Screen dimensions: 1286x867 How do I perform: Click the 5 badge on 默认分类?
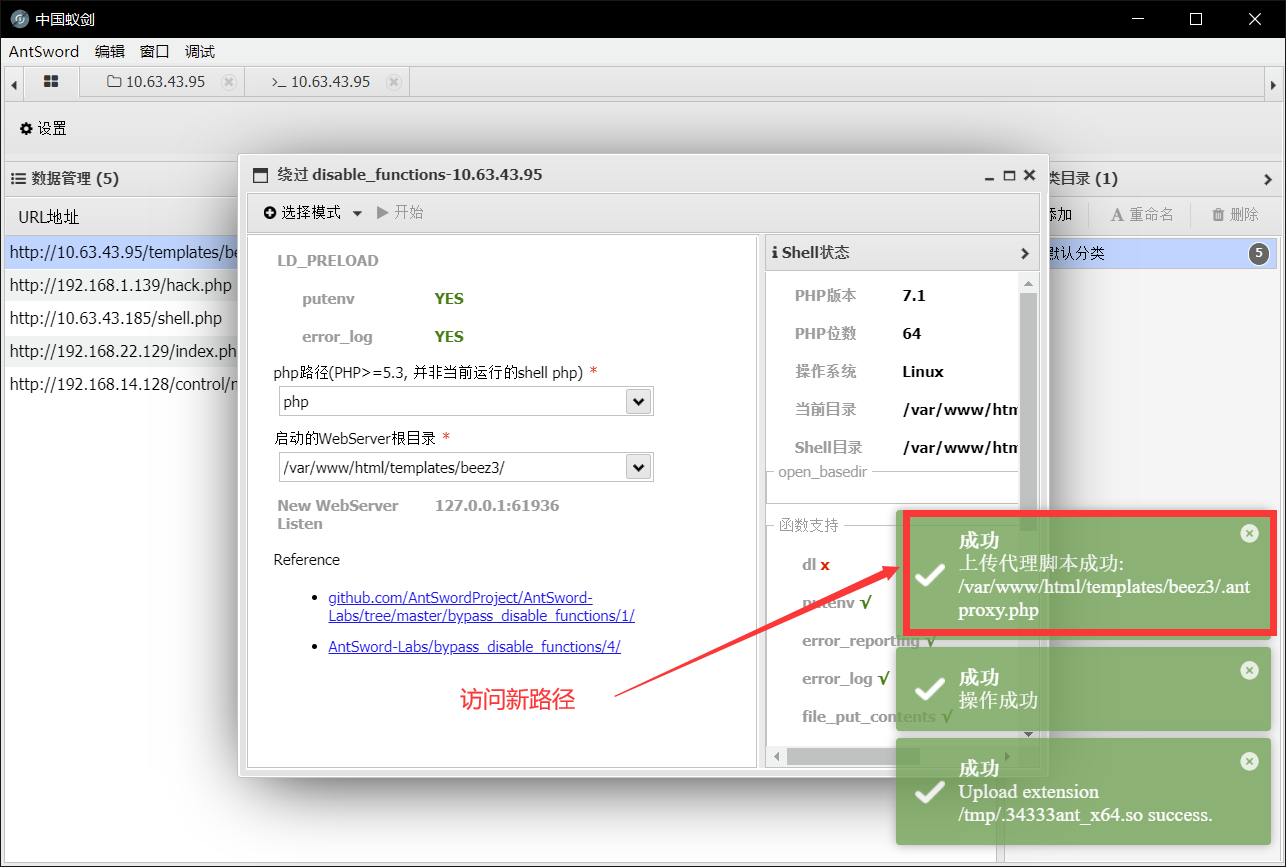(x=1259, y=253)
